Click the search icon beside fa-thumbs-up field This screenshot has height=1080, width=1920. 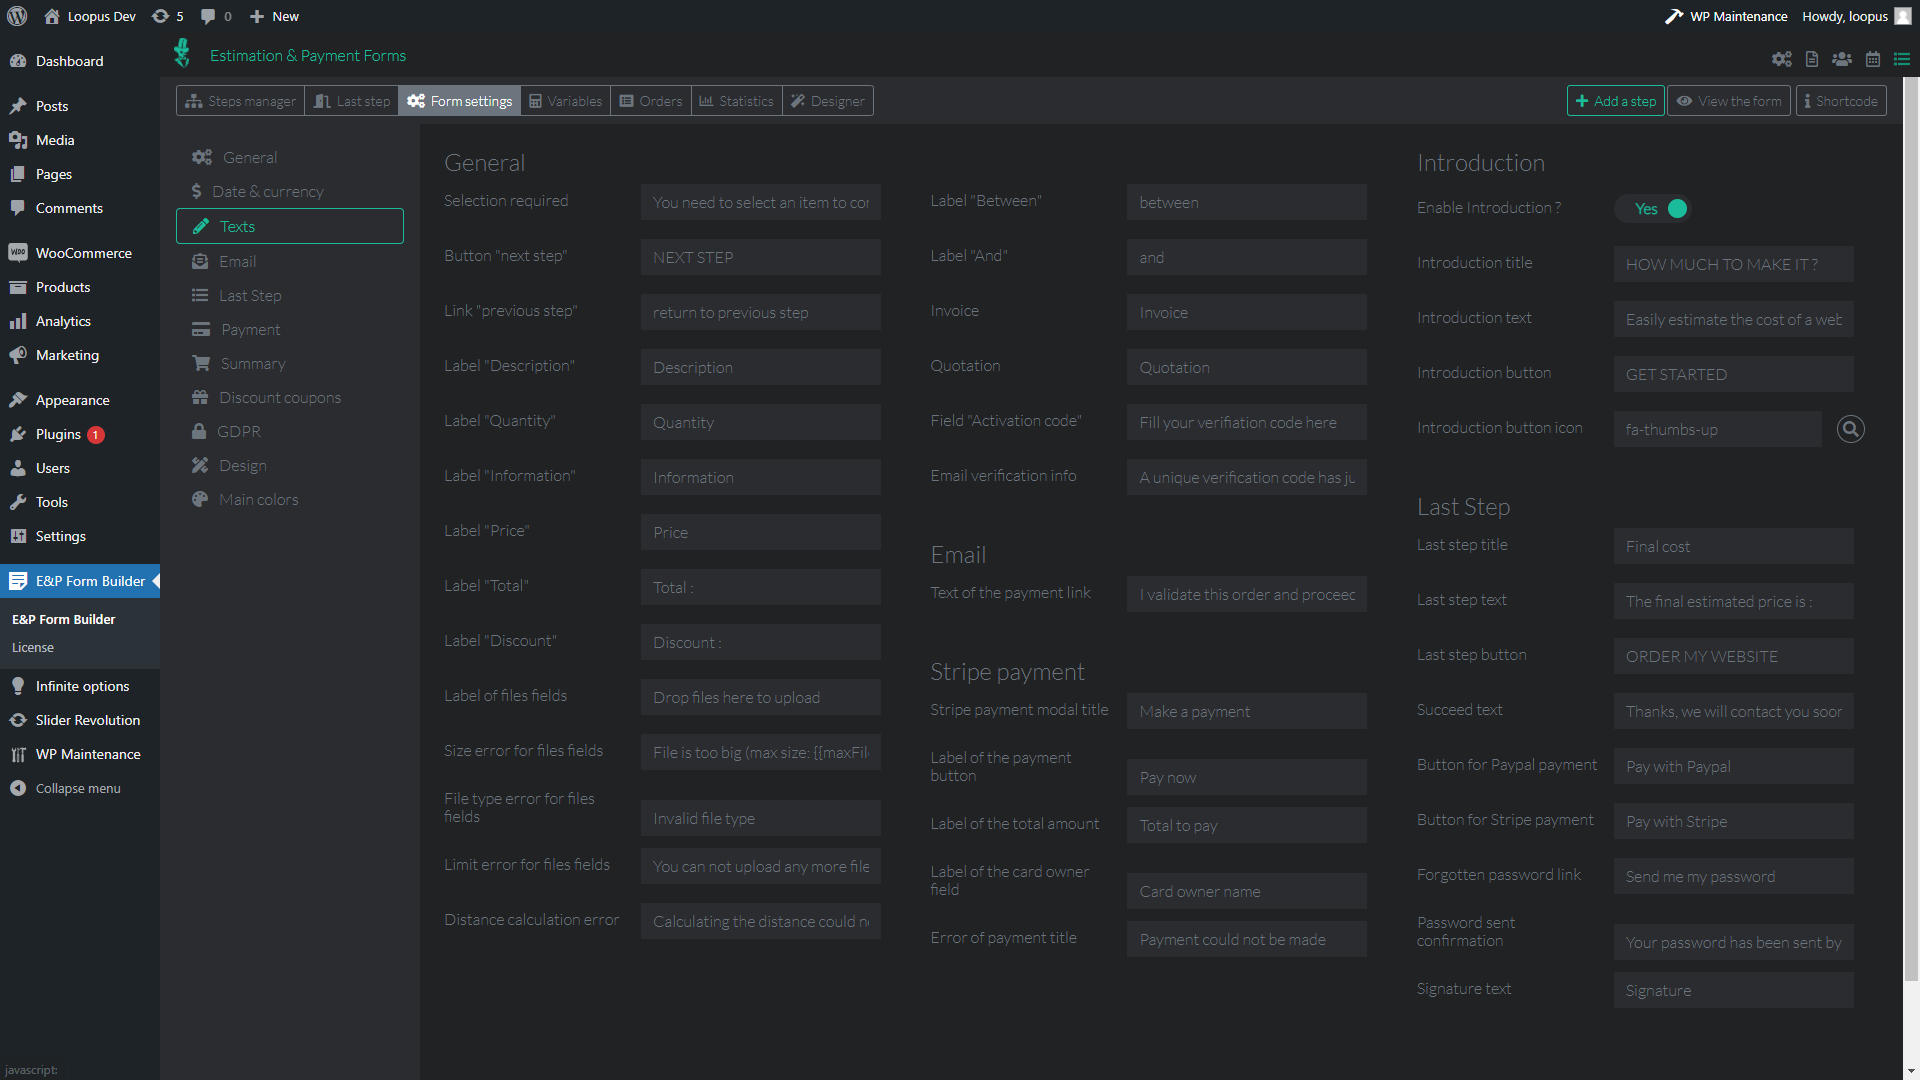(1850, 429)
